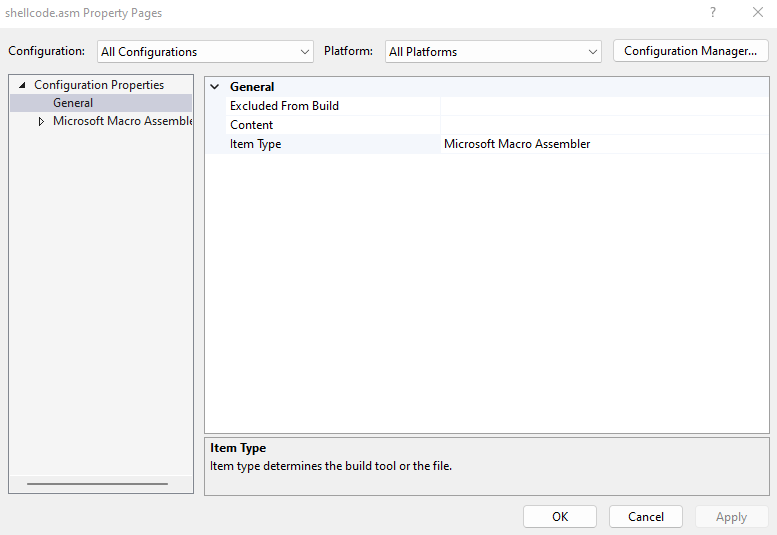Cancel the property pages dialog
This screenshot has height=535, width=777.
point(646,517)
